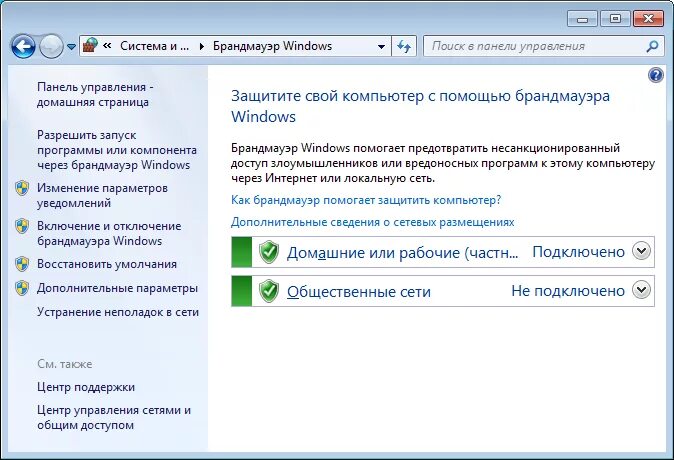The image size is (674, 460).
Task: Expand the home or work networks section
Action: 641,251
